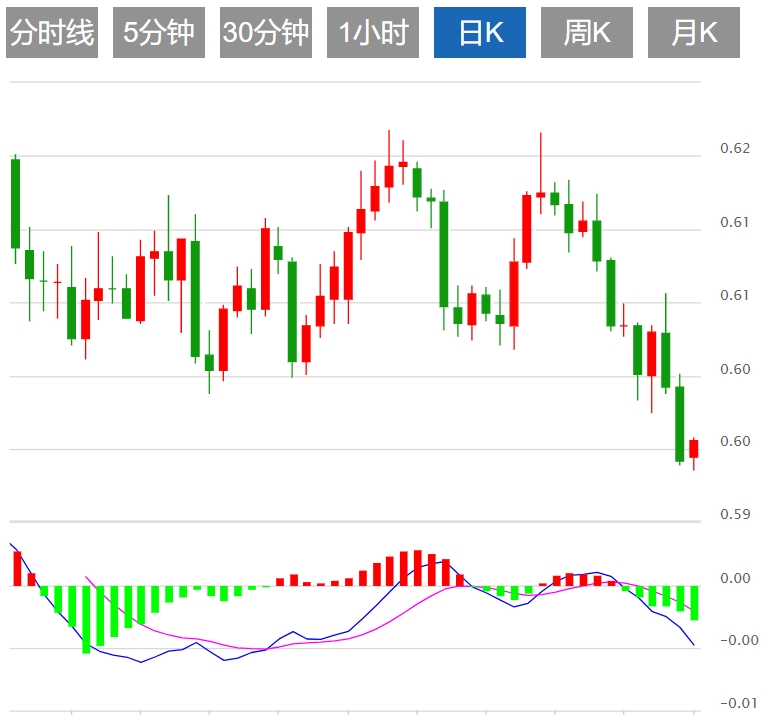
Task: Click the tallest red MACD histogram bar
Action: click(x=417, y=567)
